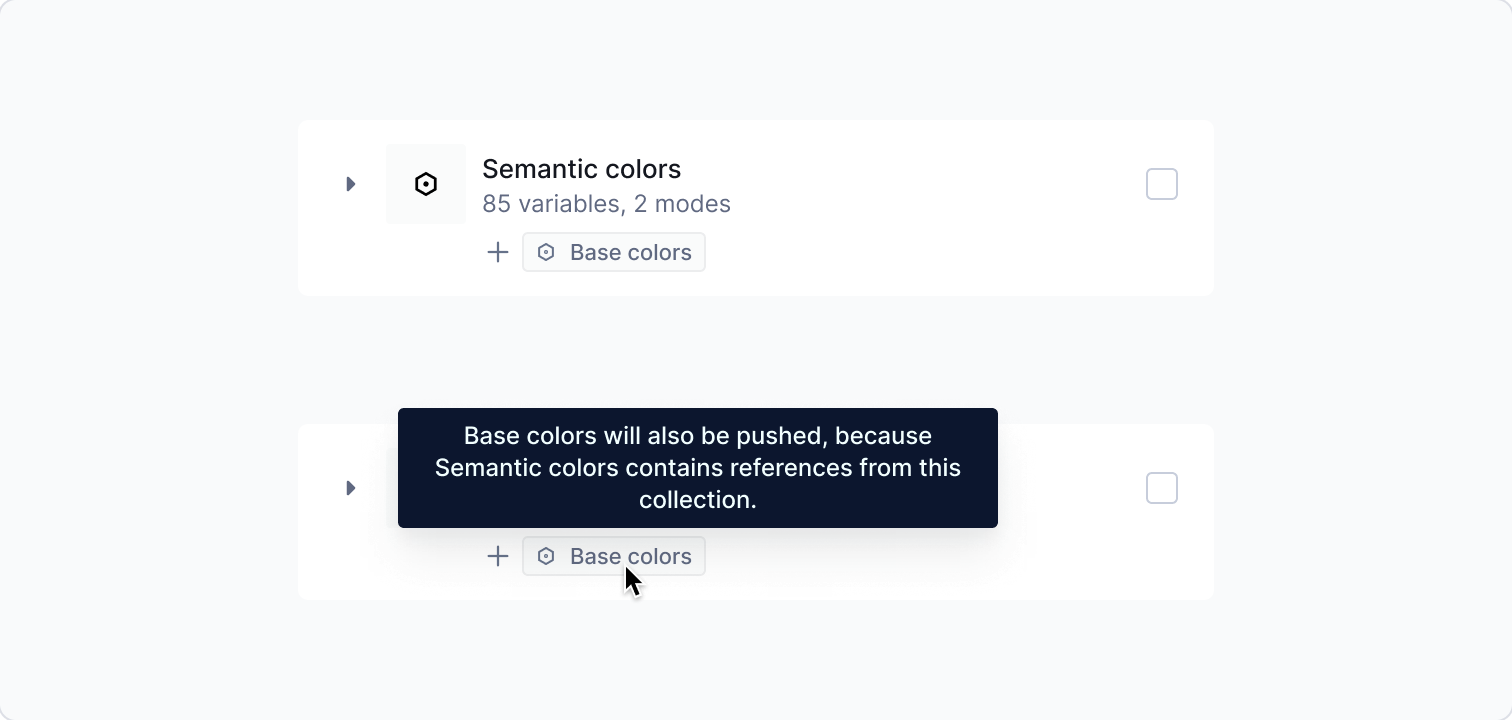The image size is (1512, 720).
Task: Click the plus icon beside the lower Base colors chip
Action: [497, 556]
